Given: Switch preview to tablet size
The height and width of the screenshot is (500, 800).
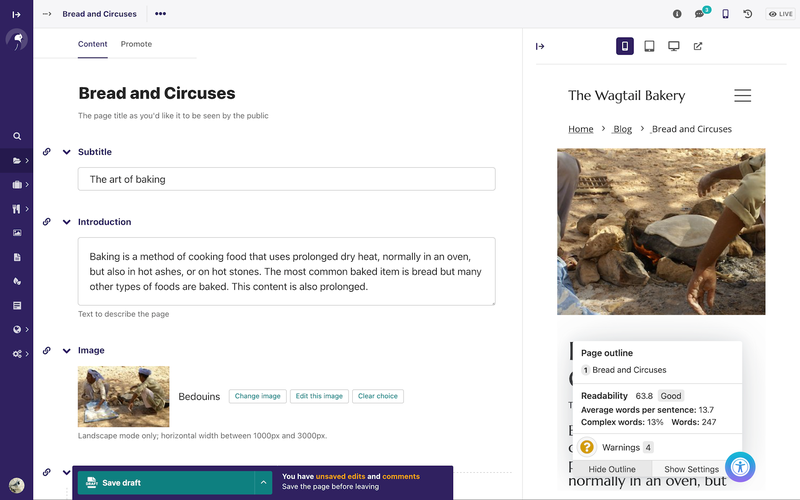Looking at the screenshot, I should [649, 46].
